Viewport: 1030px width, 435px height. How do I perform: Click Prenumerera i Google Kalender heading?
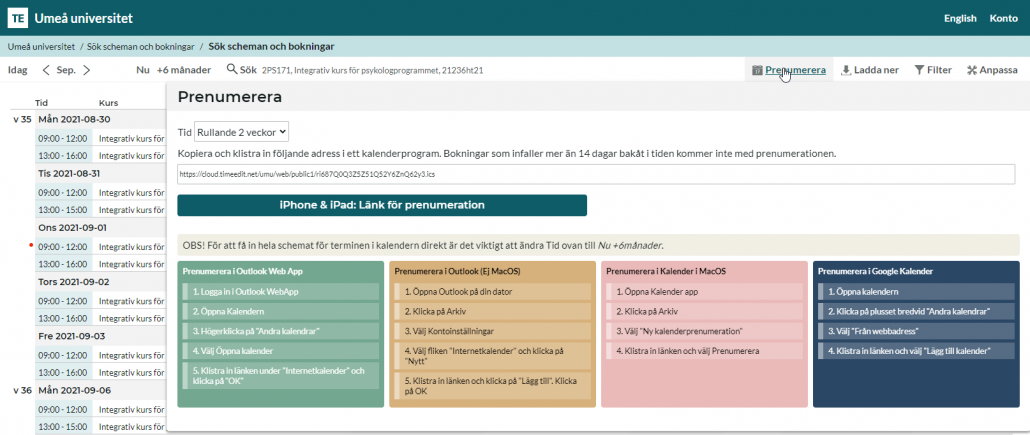pos(876,271)
